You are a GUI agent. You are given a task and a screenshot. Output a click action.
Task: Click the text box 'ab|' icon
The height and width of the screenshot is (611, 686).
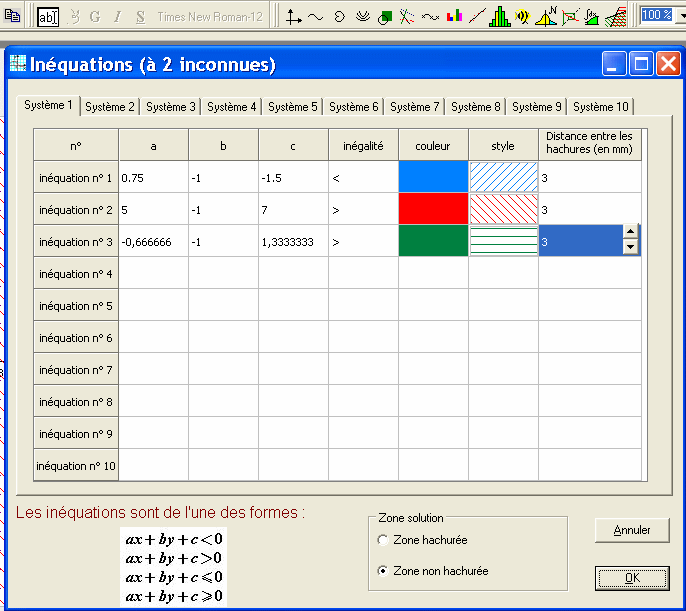(48, 16)
